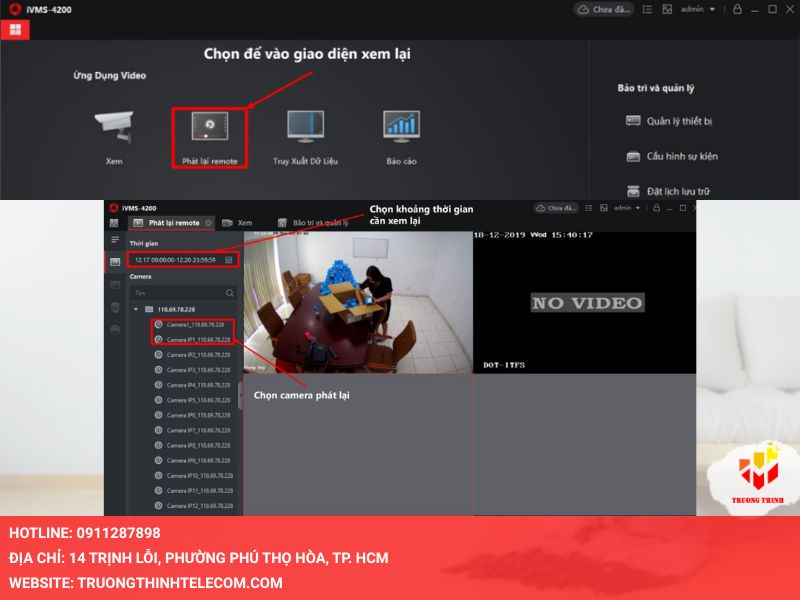Click the cloud button in playback window title bar

point(556,208)
